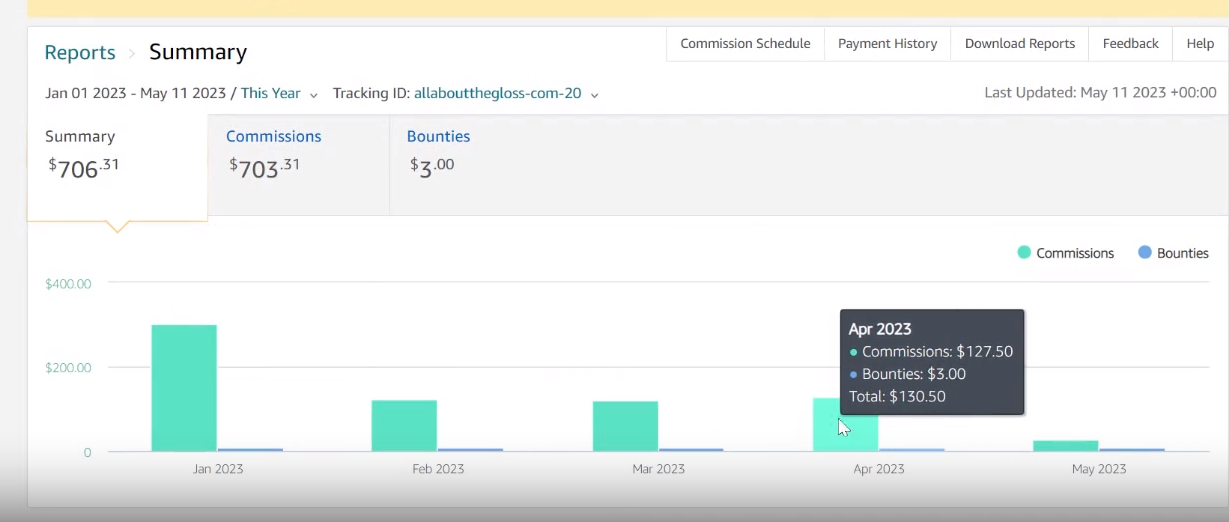Click the $400.00 y-axis label
The height and width of the screenshot is (522, 1229).
point(68,284)
